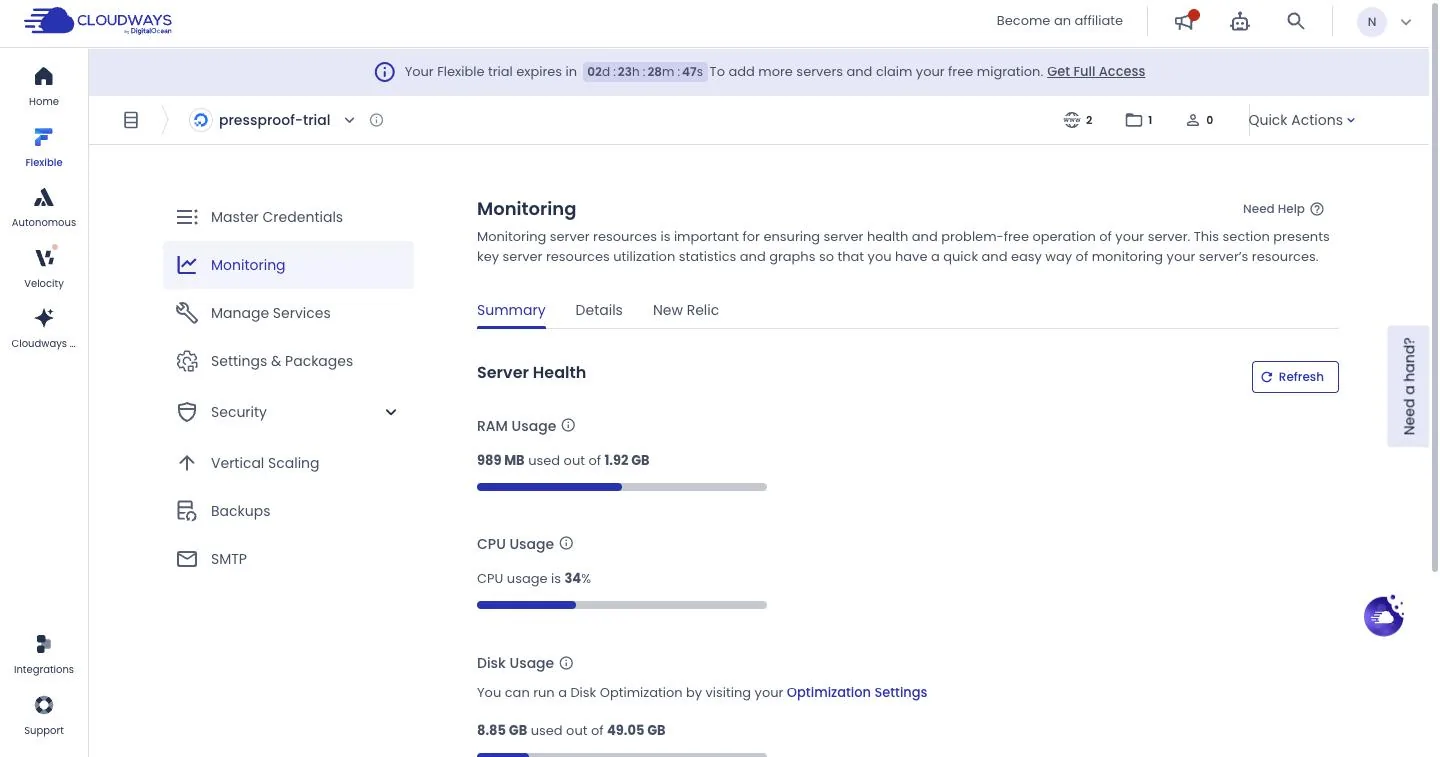Switch to the New Relic tab
Image resolution: width=1440 pixels, height=757 pixels.
pos(686,310)
